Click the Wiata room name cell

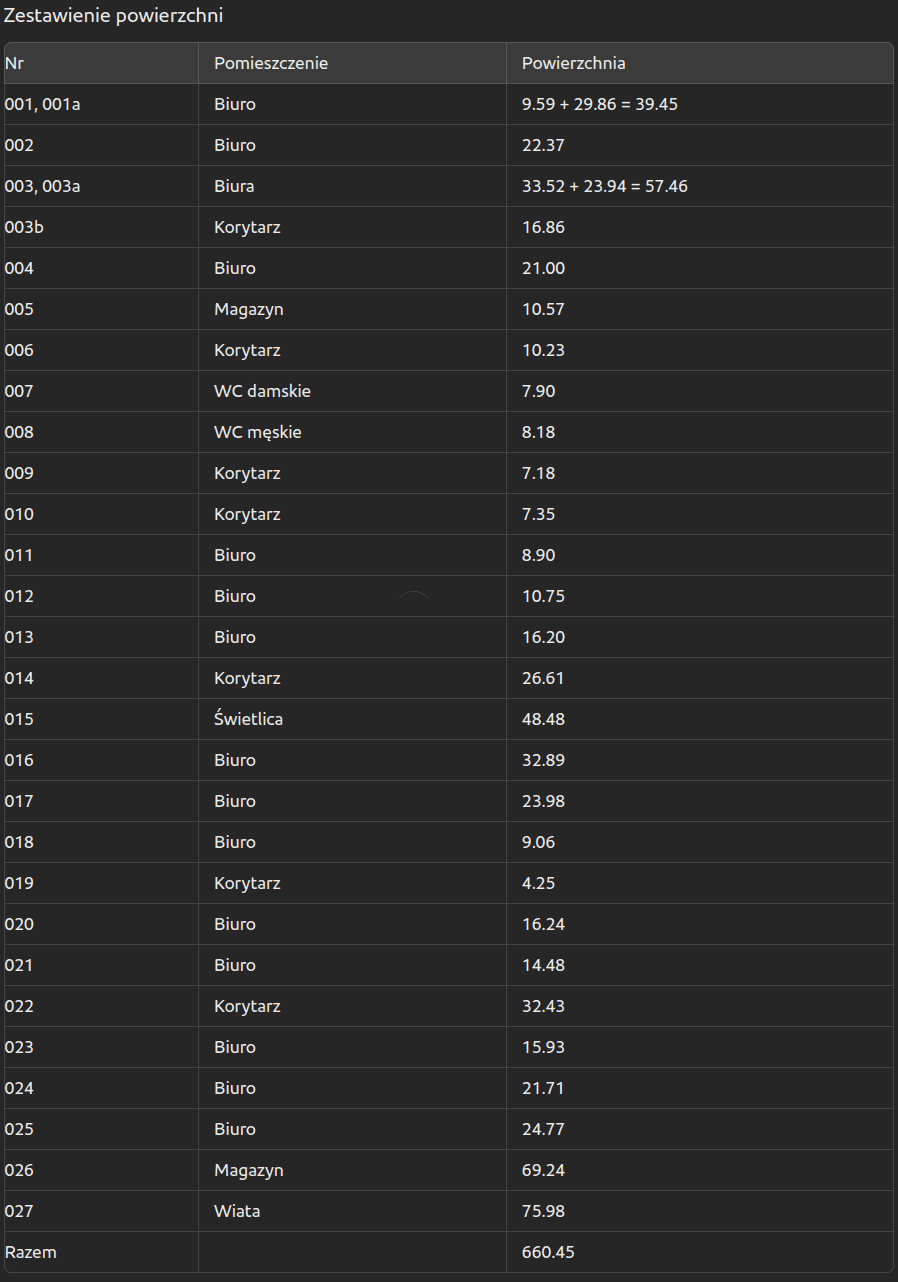point(237,1211)
